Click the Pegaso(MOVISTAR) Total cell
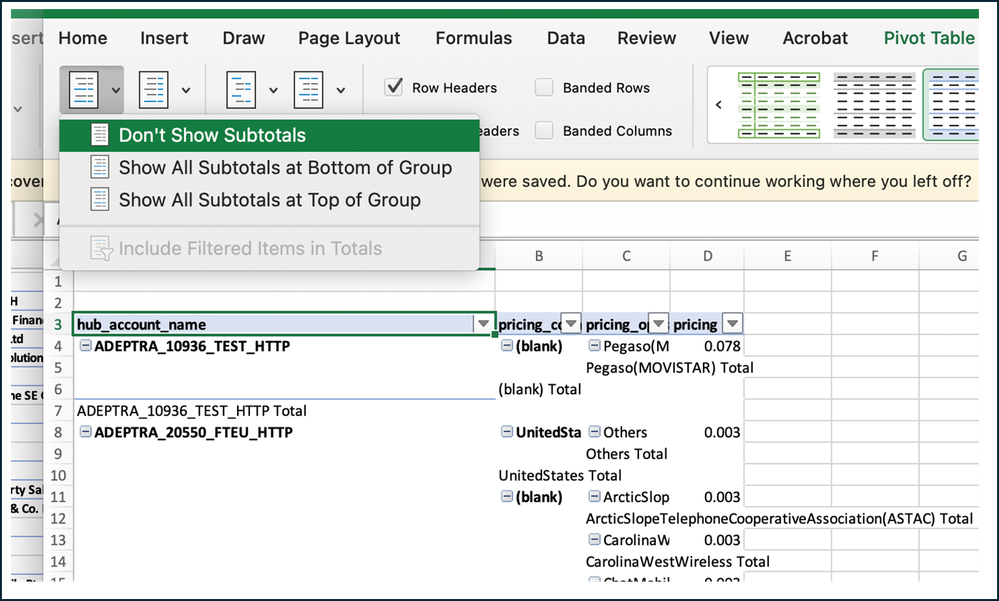 (670, 368)
